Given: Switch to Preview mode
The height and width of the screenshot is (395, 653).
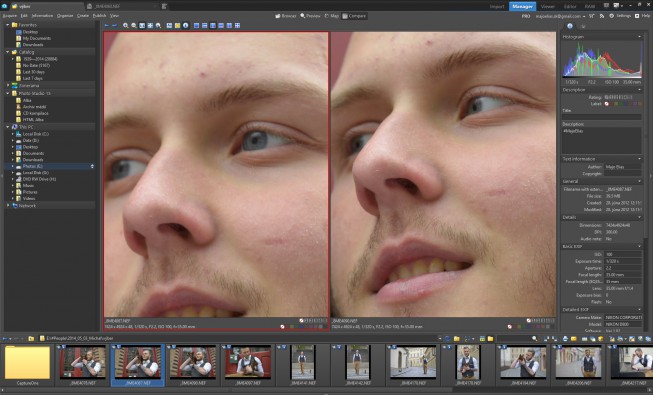Looking at the screenshot, I should 310,16.
